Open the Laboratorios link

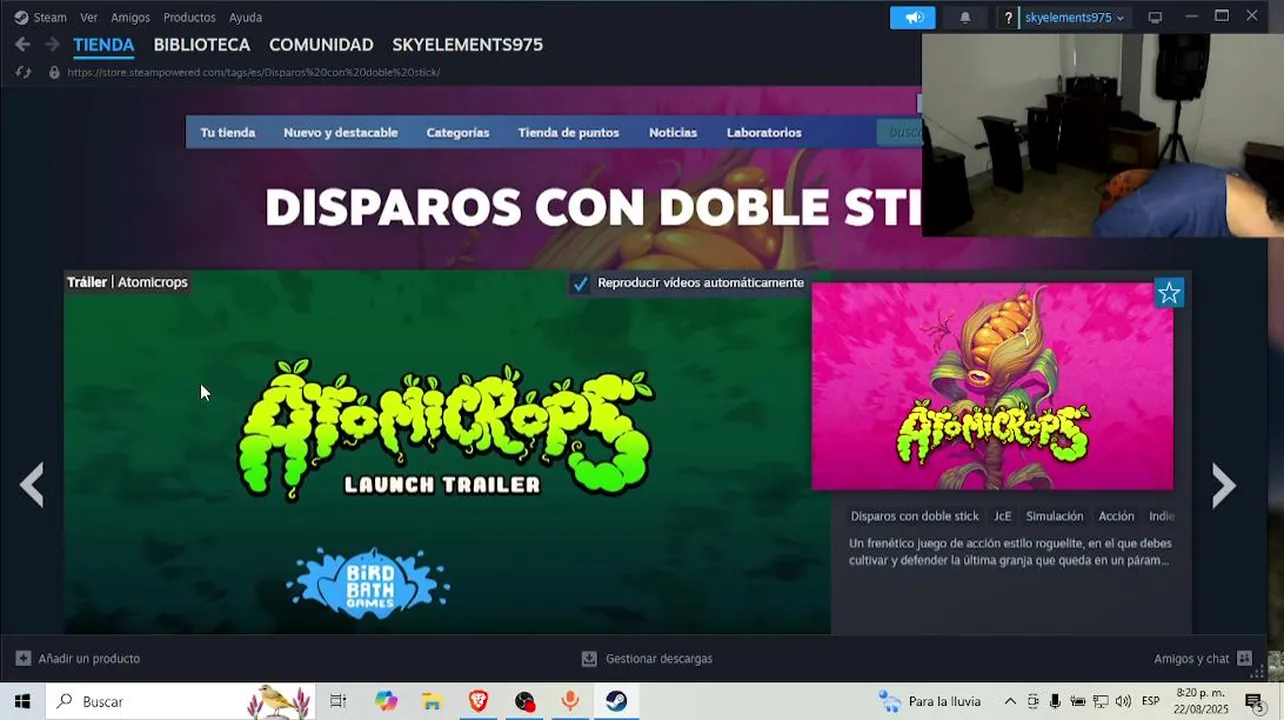(764, 132)
